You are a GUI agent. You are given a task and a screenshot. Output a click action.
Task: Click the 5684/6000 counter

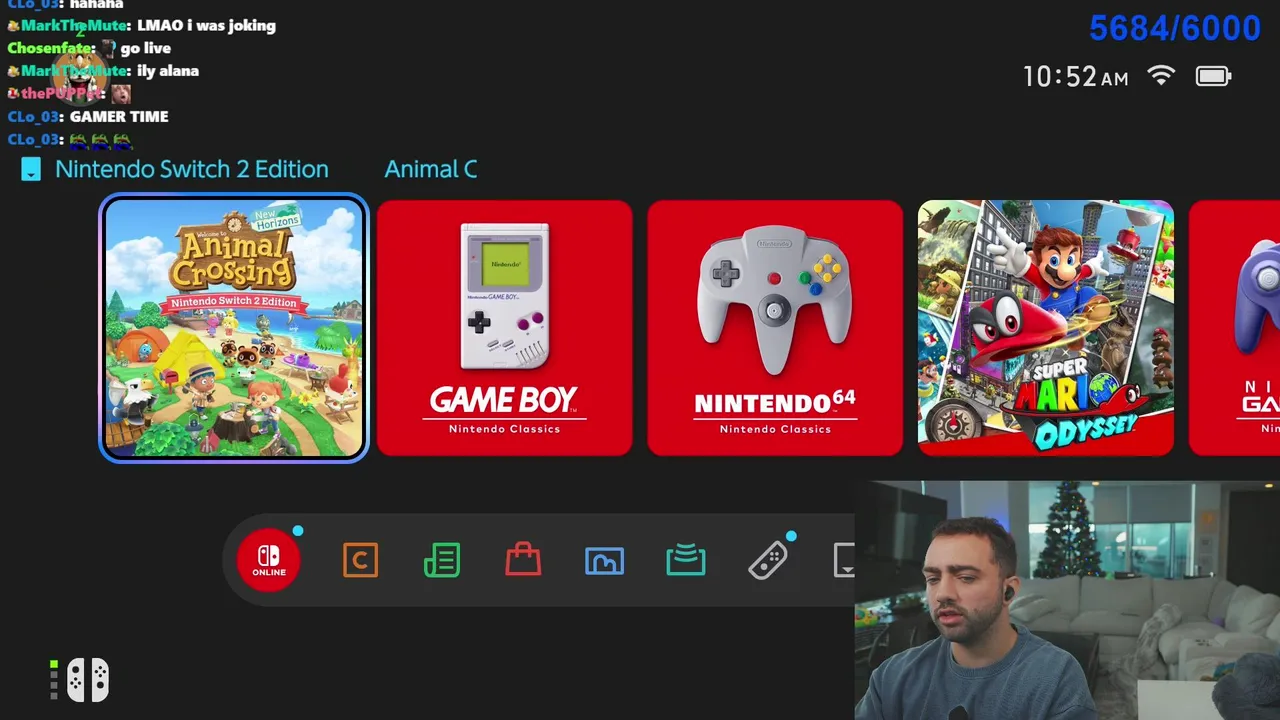(x=1174, y=28)
